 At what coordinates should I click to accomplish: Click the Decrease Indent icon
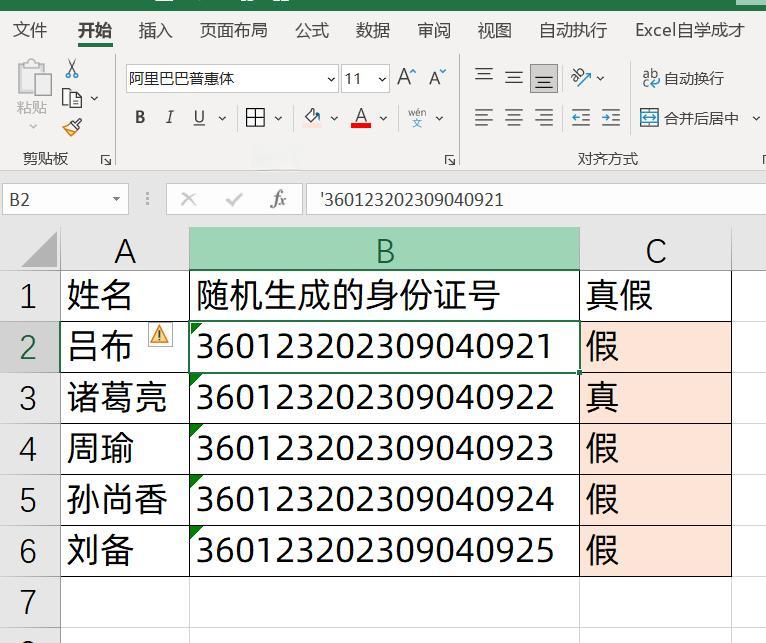(x=580, y=118)
